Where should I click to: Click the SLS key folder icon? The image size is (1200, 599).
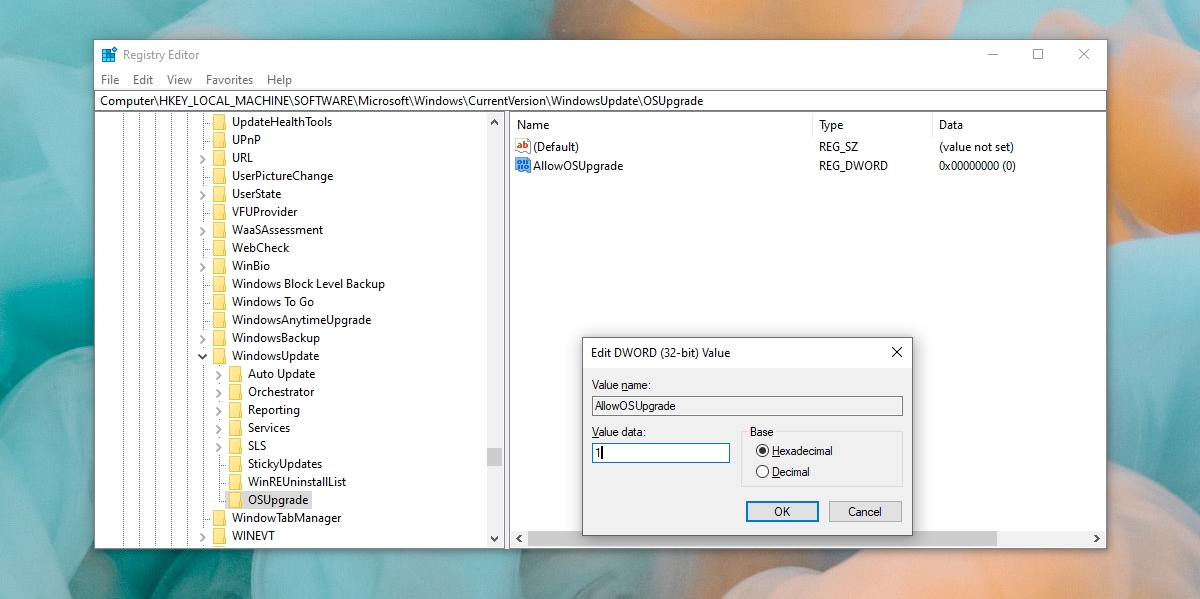(234, 445)
